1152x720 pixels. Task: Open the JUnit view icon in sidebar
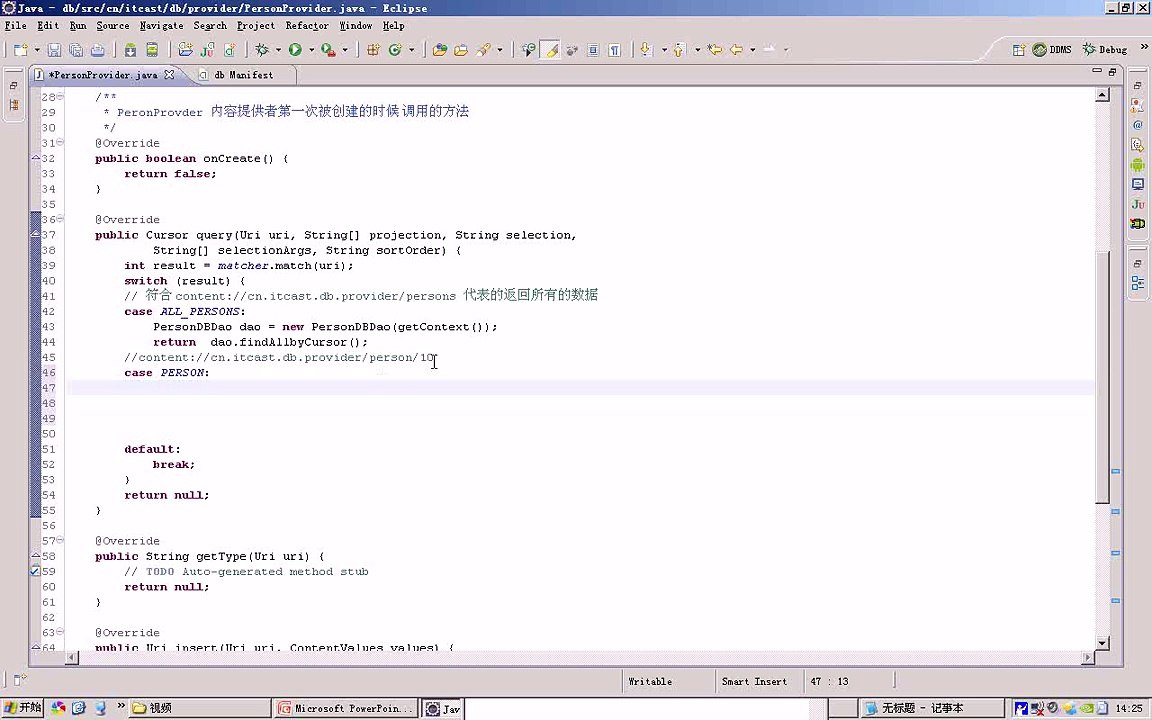click(1137, 204)
